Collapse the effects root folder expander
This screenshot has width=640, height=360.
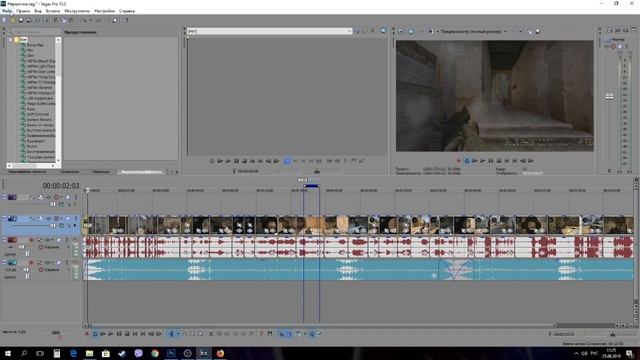point(11,40)
